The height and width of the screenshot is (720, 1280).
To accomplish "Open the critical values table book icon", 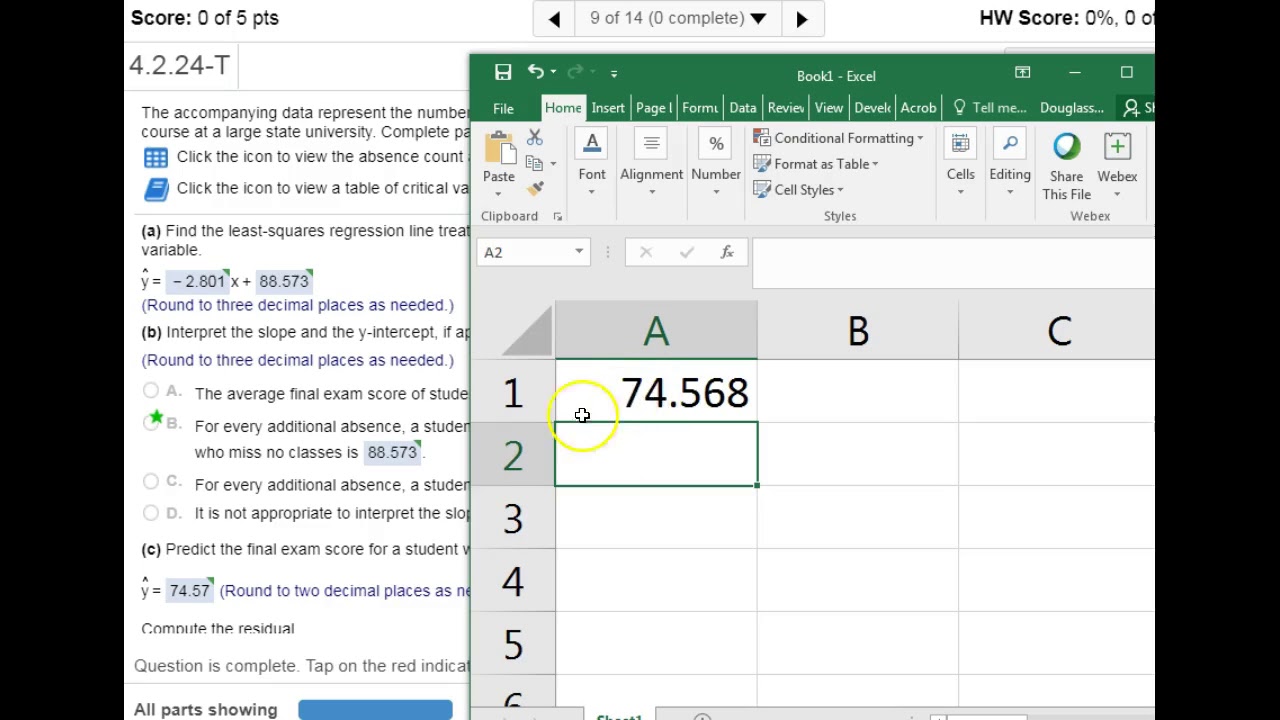I will pos(156,188).
